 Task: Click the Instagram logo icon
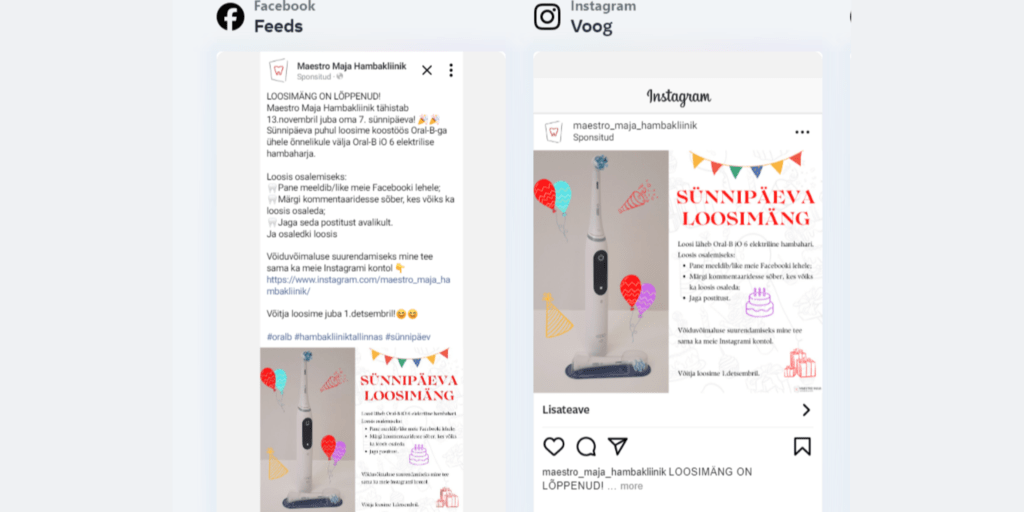click(x=547, y=16)
